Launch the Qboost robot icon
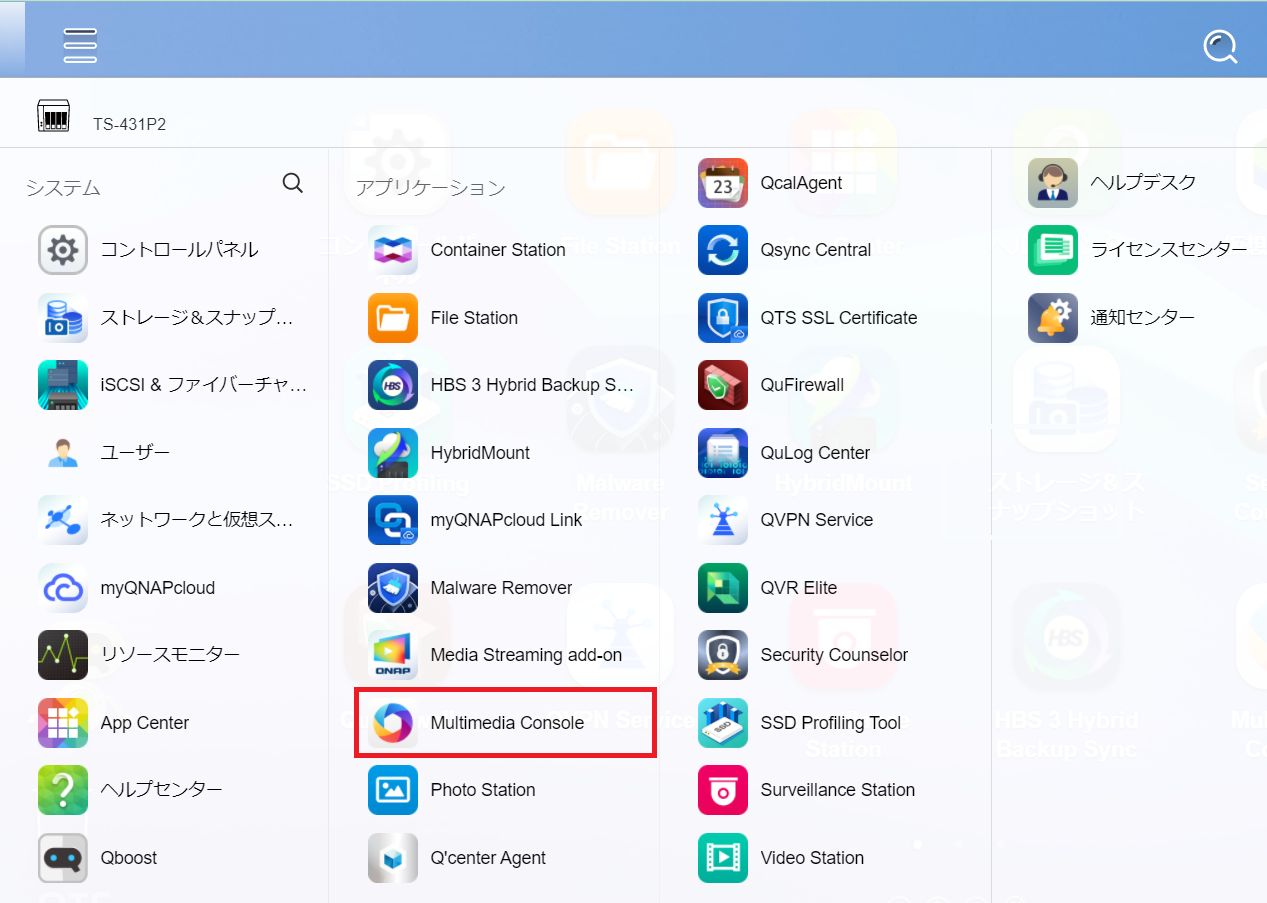 63,858
